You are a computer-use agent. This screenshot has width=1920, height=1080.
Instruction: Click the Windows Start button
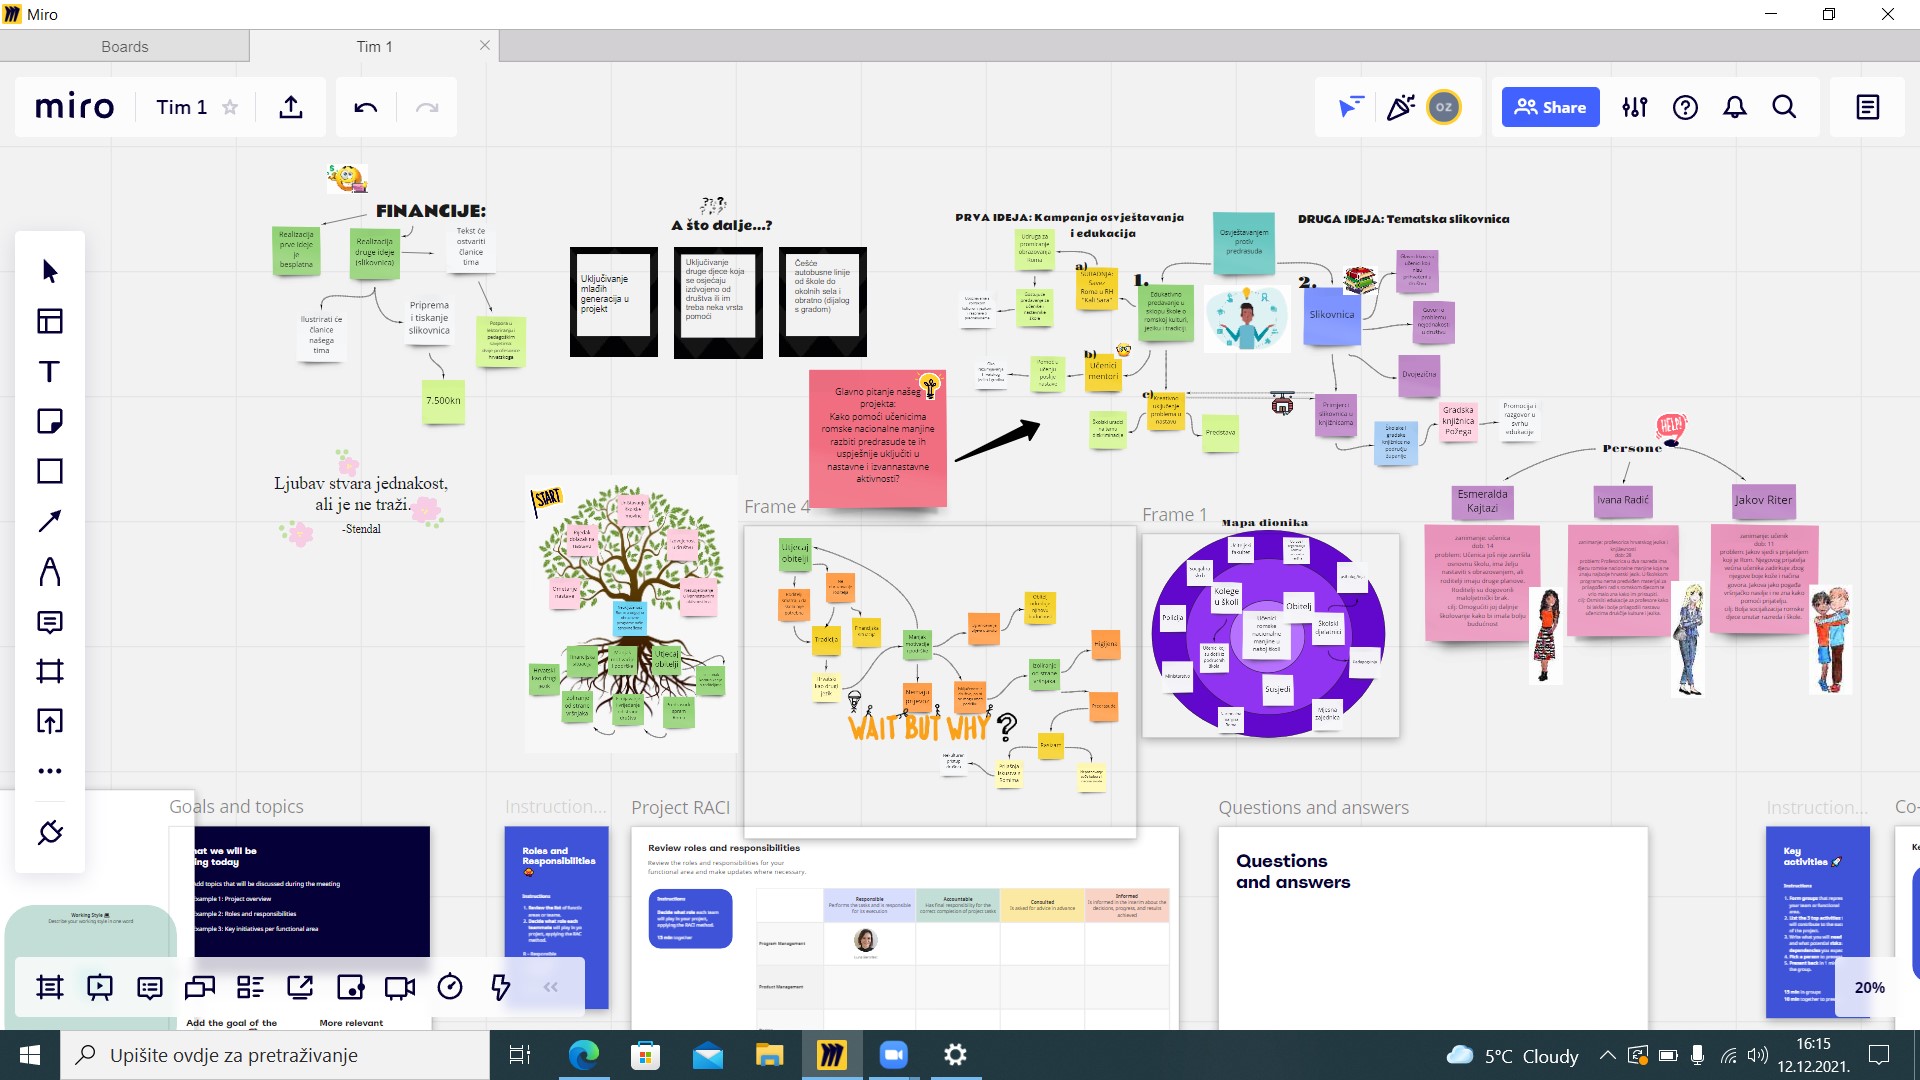coord(30,1055)
